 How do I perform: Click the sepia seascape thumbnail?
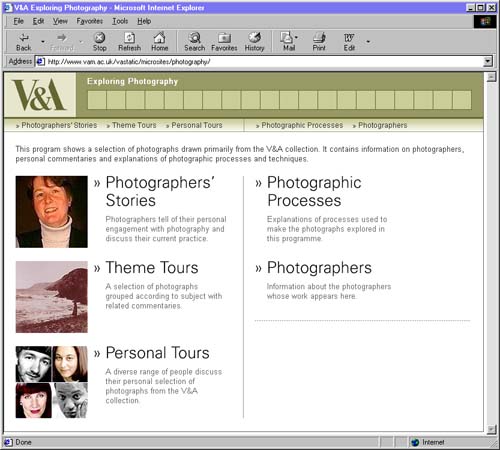(x=52, y=297)
